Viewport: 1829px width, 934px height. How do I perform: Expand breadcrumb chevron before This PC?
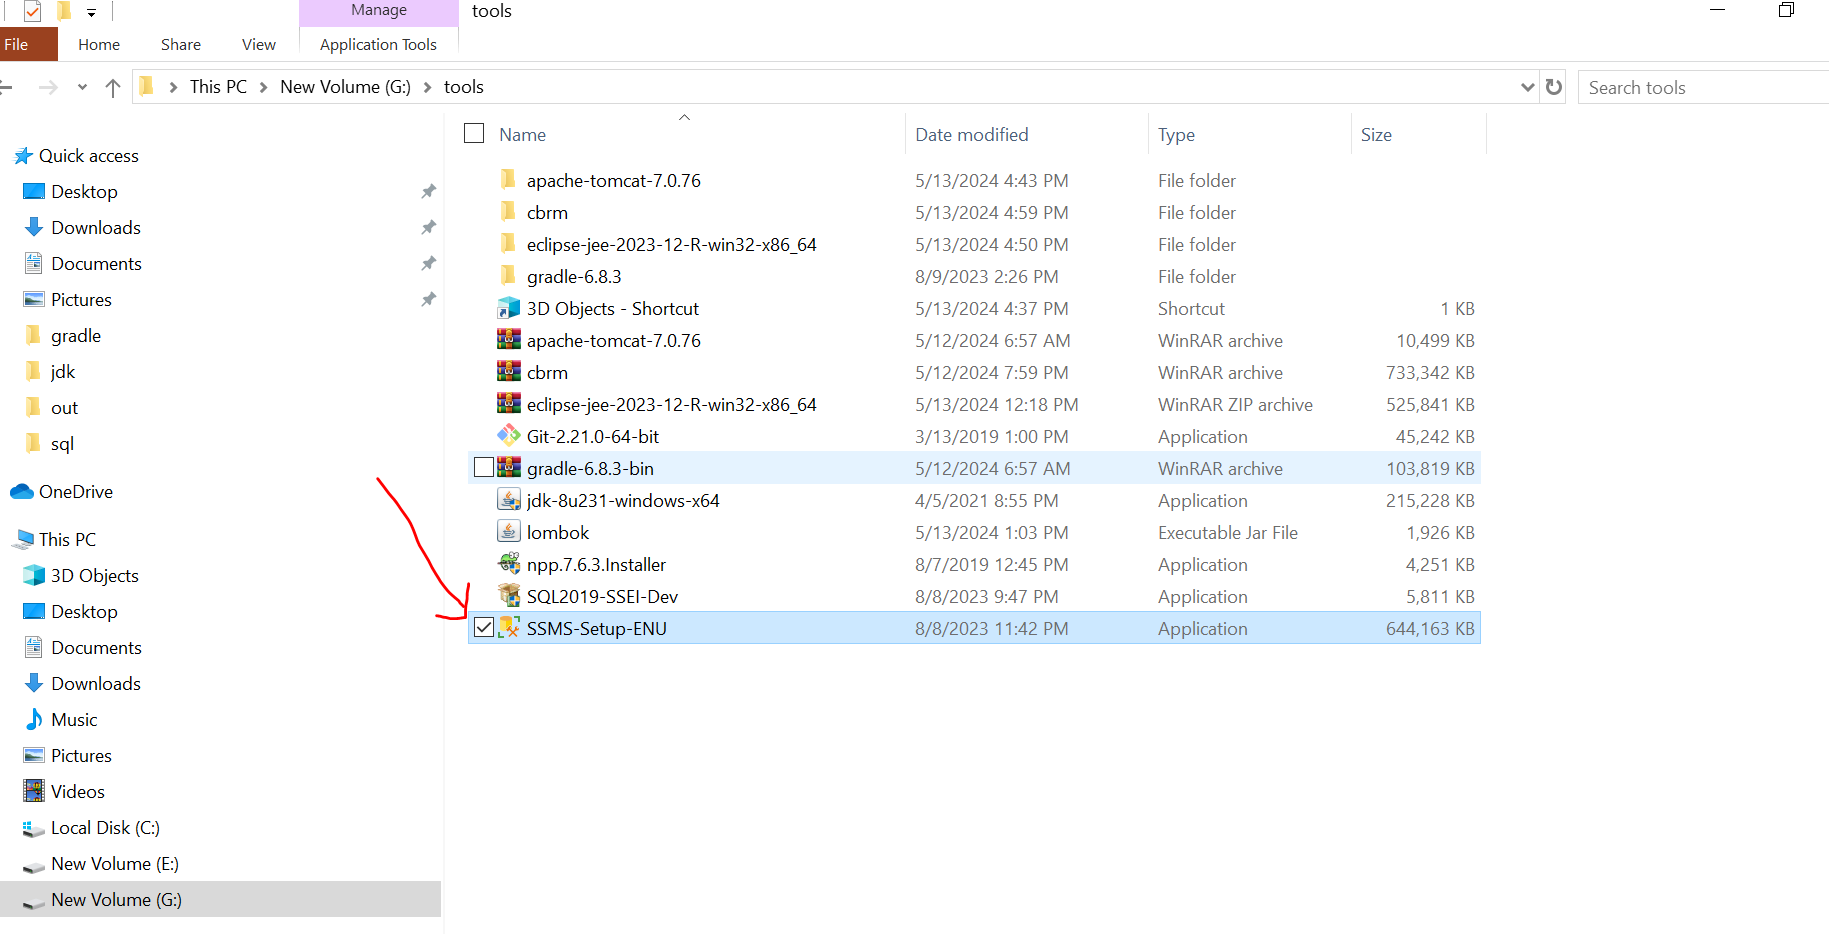point(173,87)
